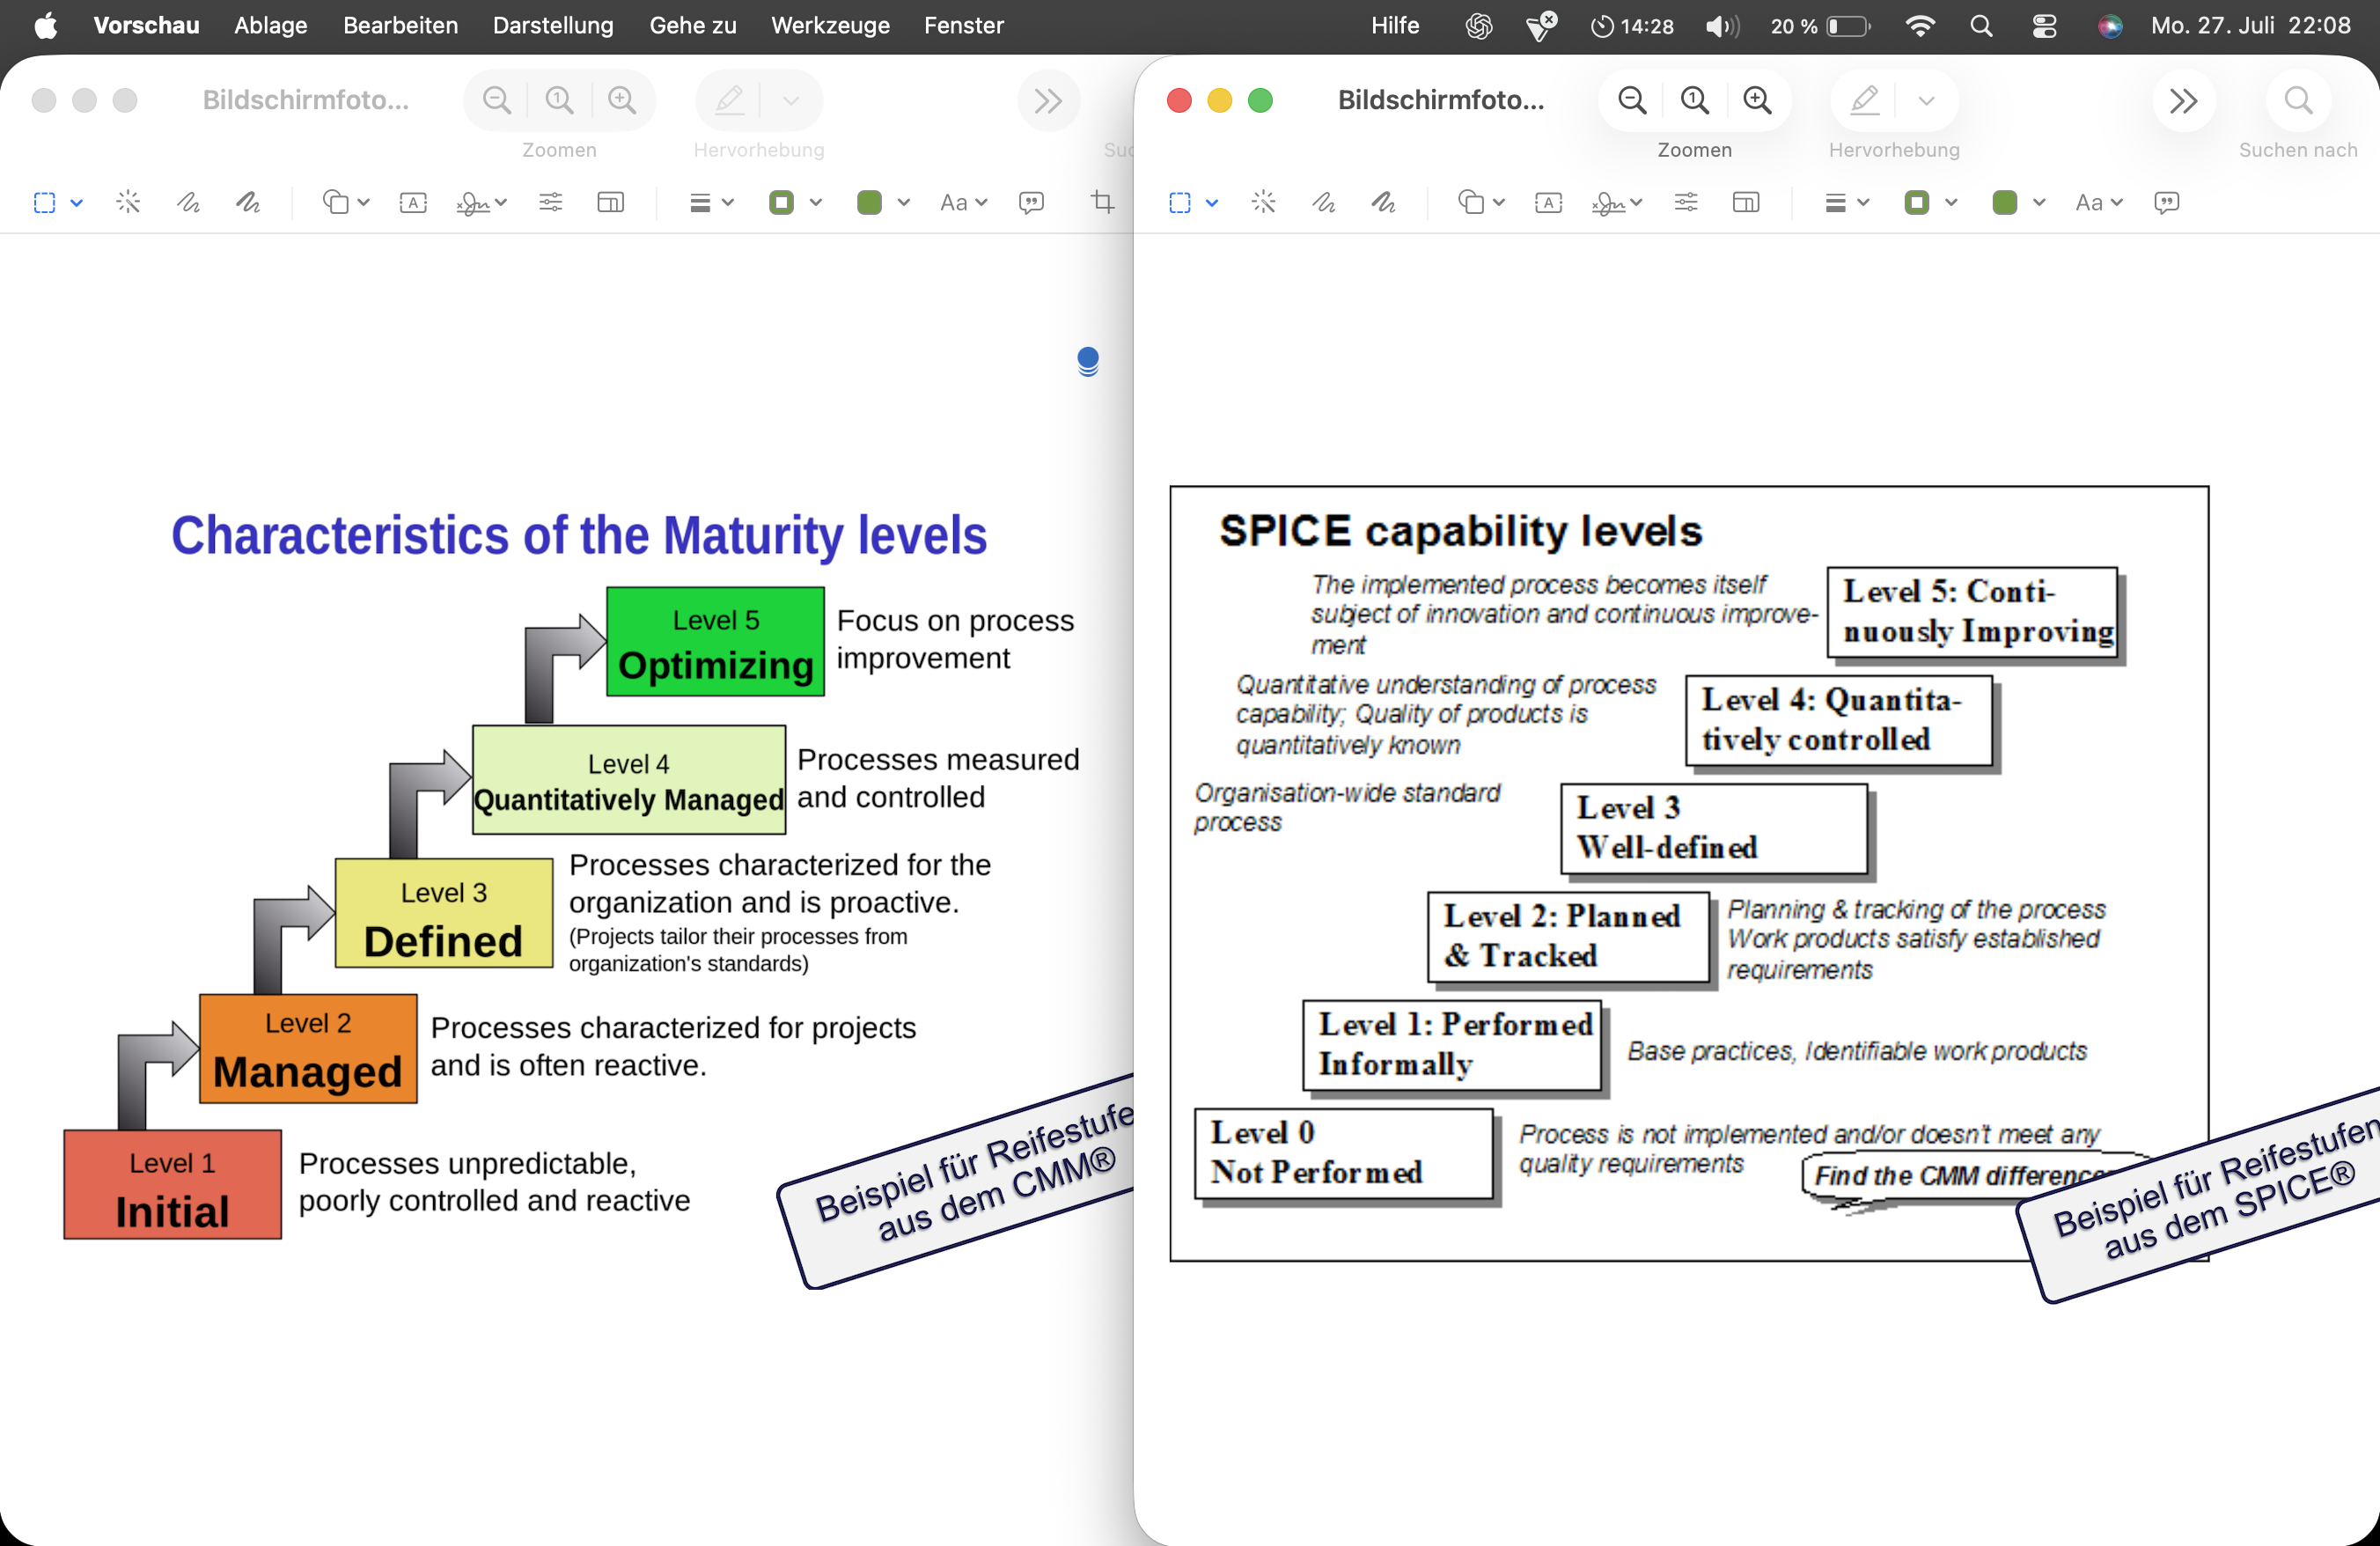The width and height of the screenshot is (2380, 1546).
Task: Add a note annotation in left window
Action: pyautogui.click(x=1031, y=203)
